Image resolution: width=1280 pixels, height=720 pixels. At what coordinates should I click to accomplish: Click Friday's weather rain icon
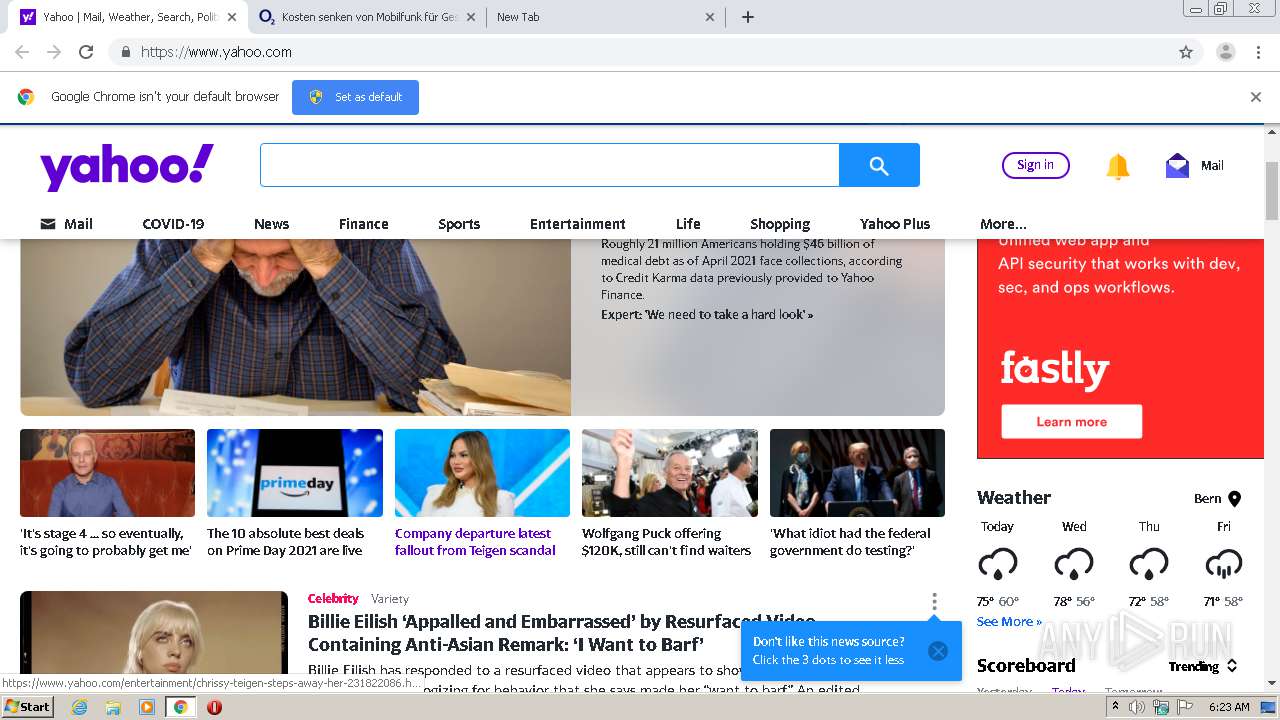coord(1223,565)
